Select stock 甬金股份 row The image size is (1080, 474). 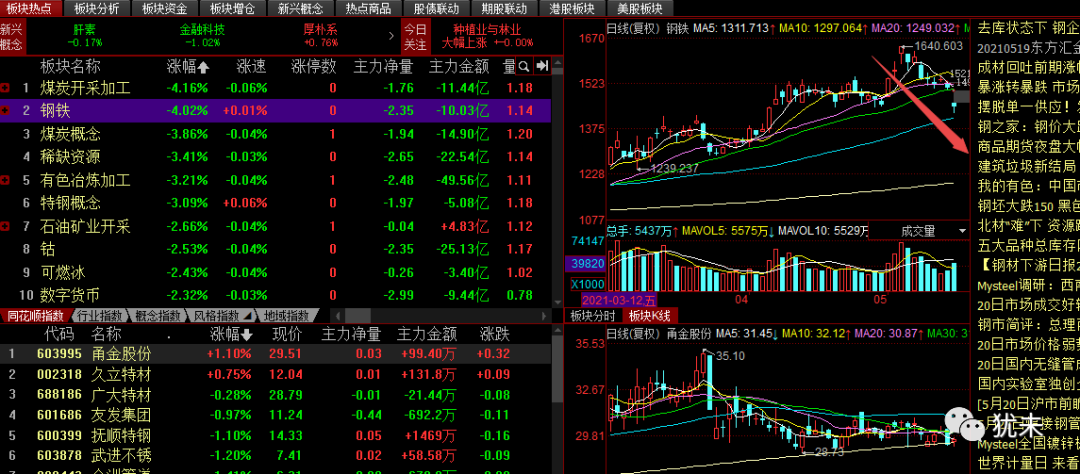point(276,354)
